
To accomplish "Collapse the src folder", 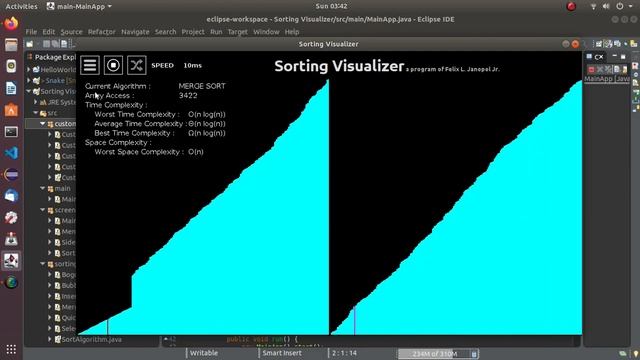I will [36, 113].
